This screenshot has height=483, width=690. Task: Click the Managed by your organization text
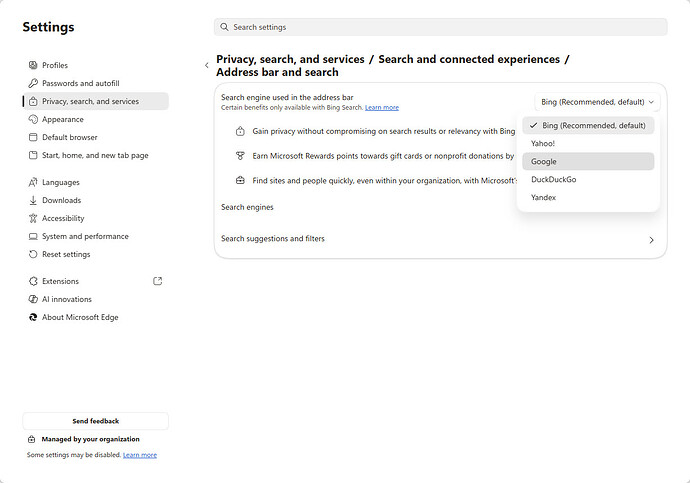90,439
